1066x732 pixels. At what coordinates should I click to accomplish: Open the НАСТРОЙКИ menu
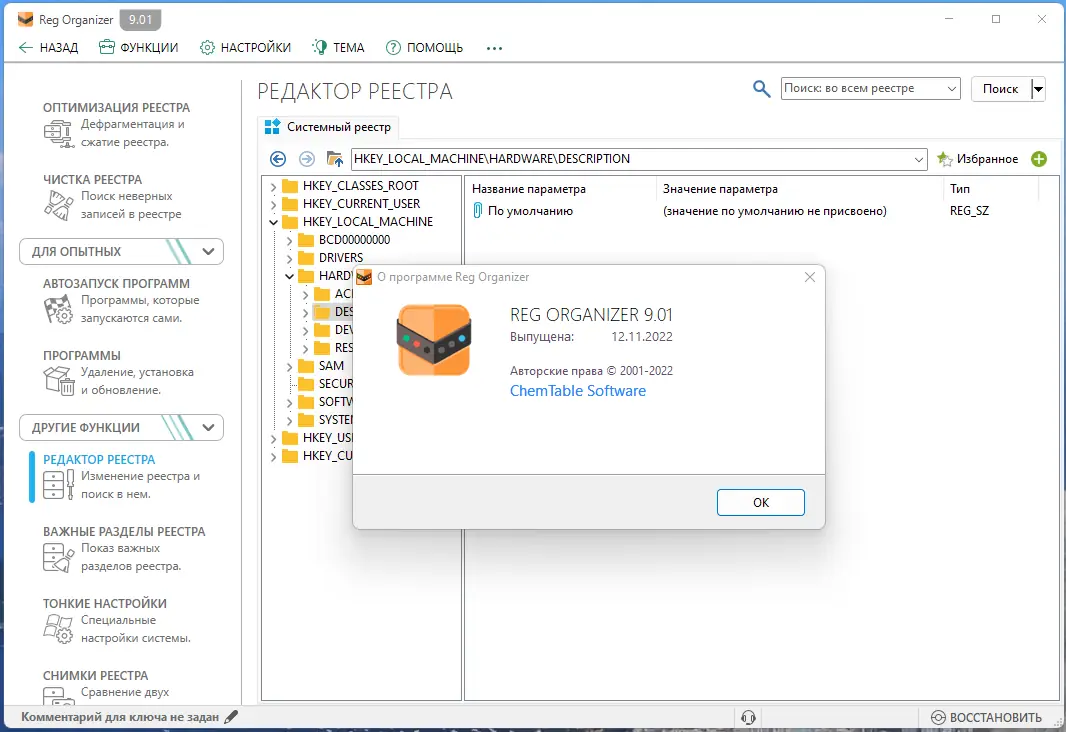click(x=245, y=48)
